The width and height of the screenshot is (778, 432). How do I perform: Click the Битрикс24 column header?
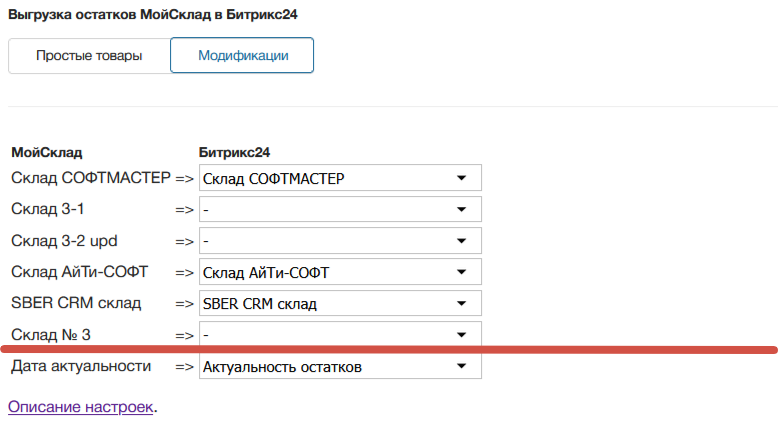pyautogui.click(x=236, y=152)
